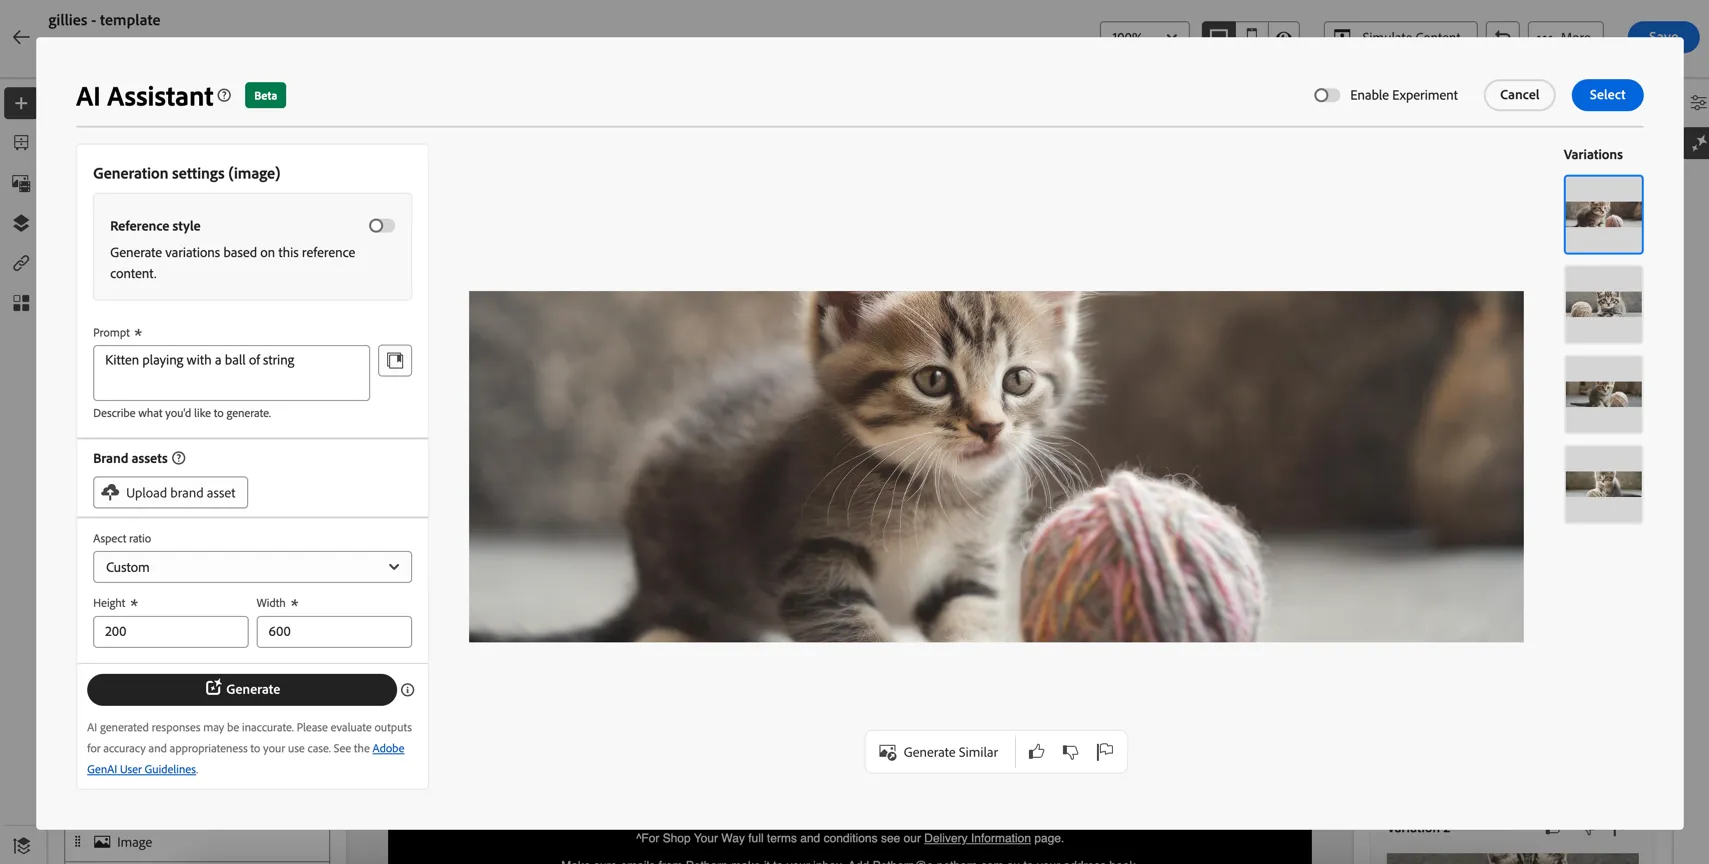
Task: Click the Height input field
Action: pyautogui.click(x=170, y=632)
